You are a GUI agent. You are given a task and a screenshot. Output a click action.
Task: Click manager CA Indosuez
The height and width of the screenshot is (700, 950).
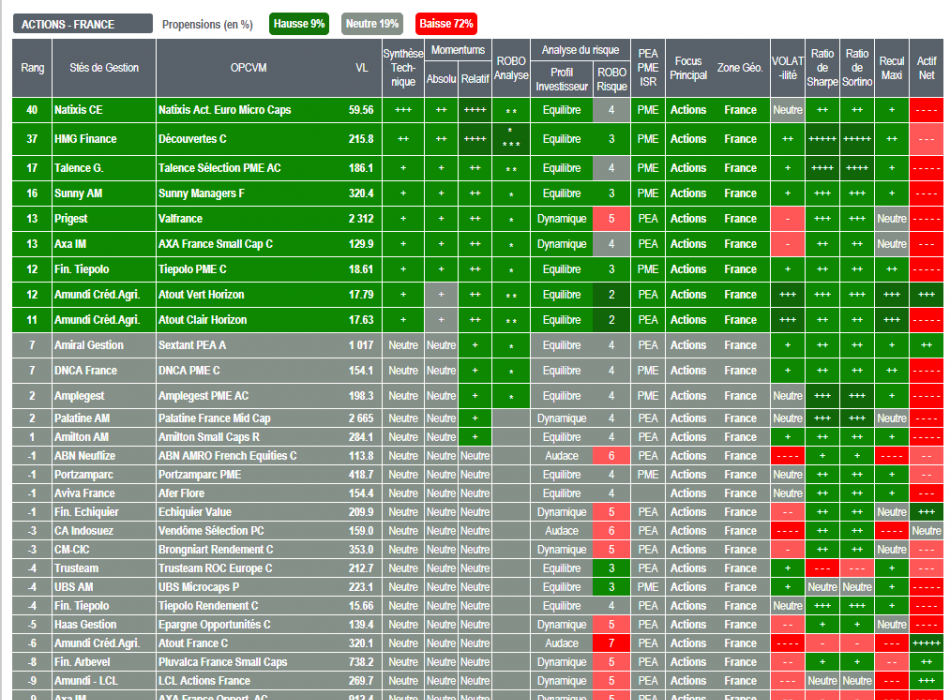click(83, 531)
